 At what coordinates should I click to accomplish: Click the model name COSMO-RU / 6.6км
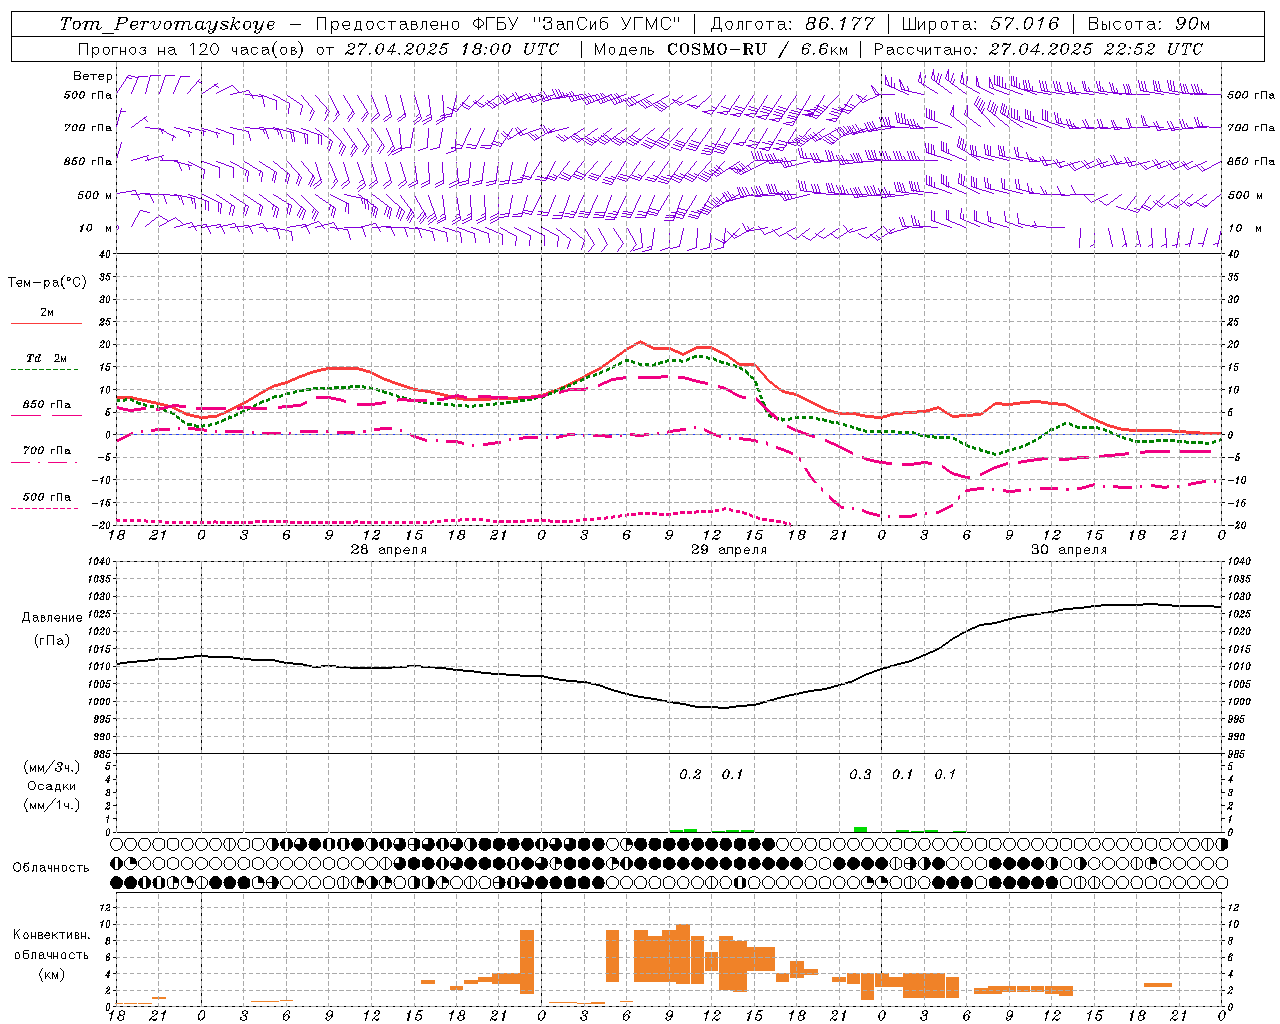[x=758, y=49]
